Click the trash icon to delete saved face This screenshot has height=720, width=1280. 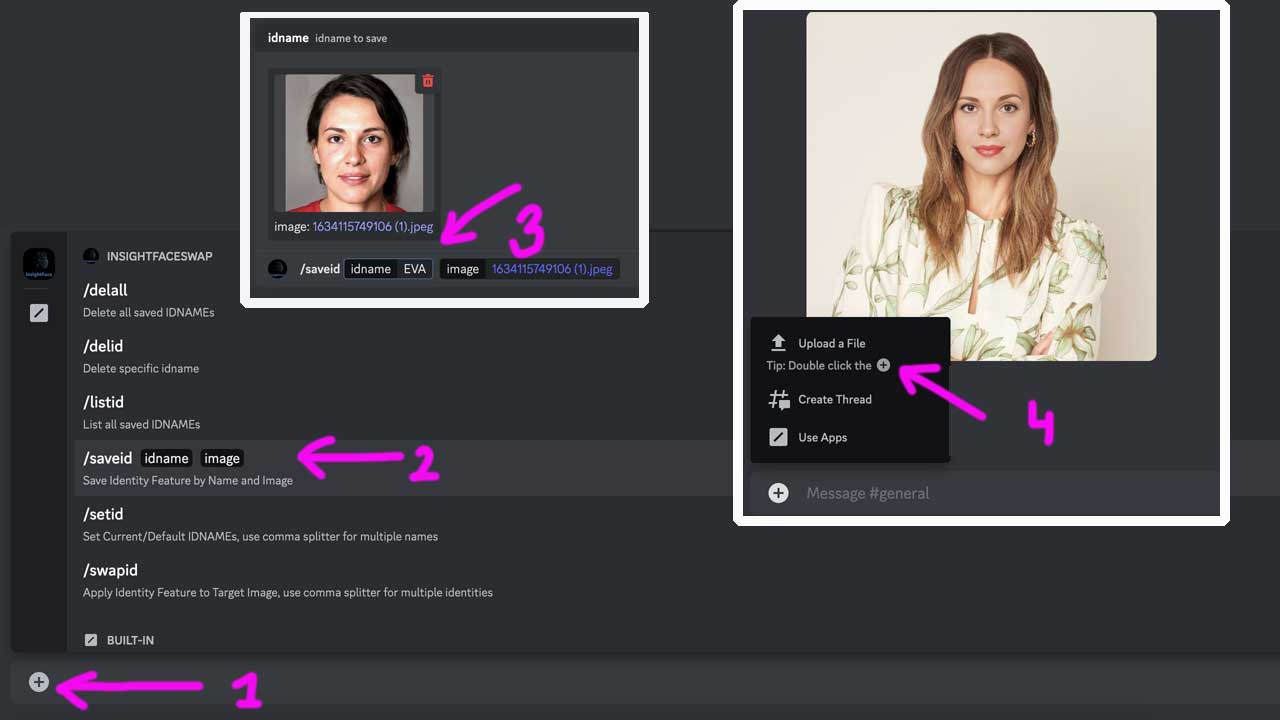pos(427,81)
